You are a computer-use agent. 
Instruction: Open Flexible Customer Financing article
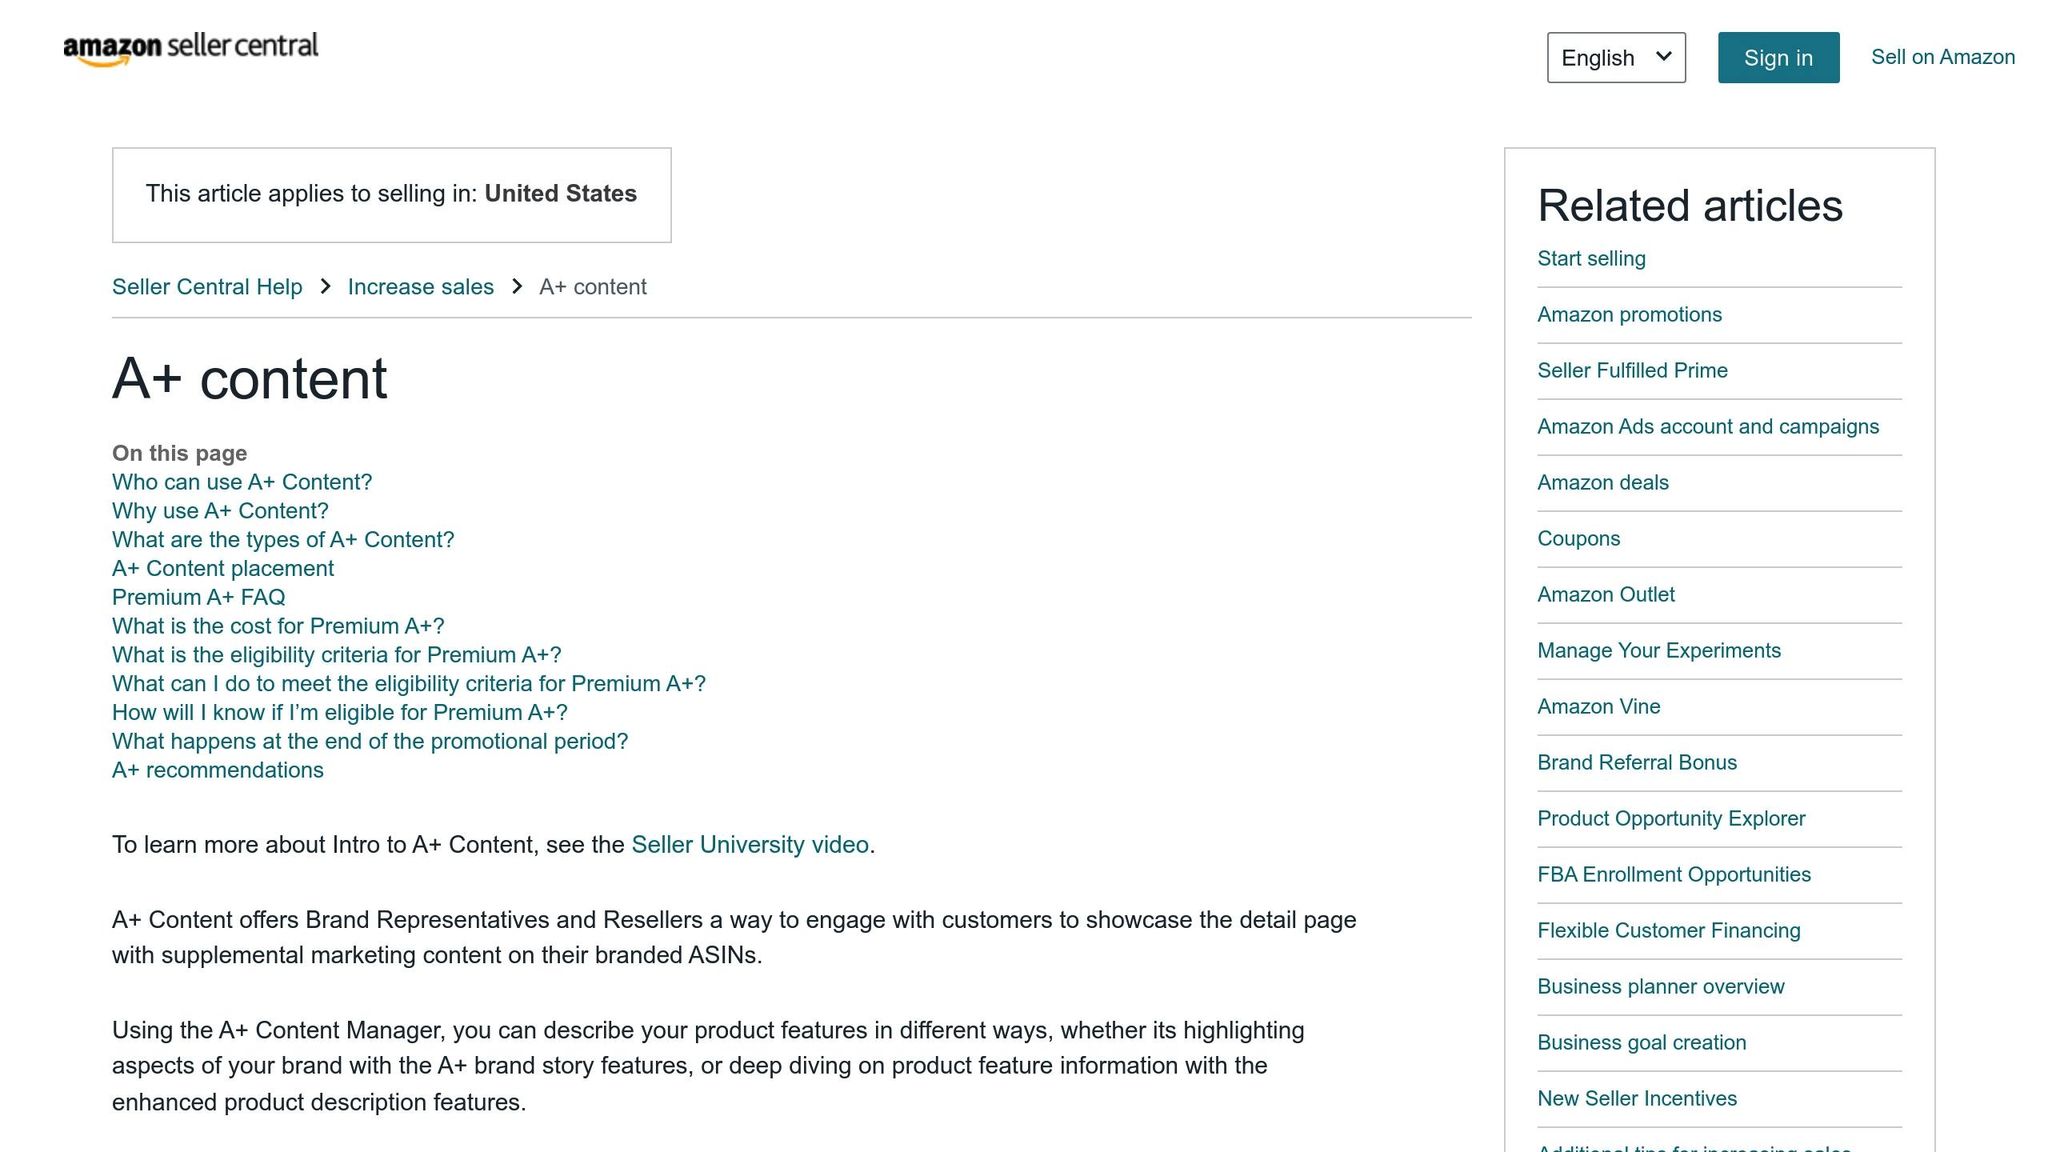pos(1669,931)
